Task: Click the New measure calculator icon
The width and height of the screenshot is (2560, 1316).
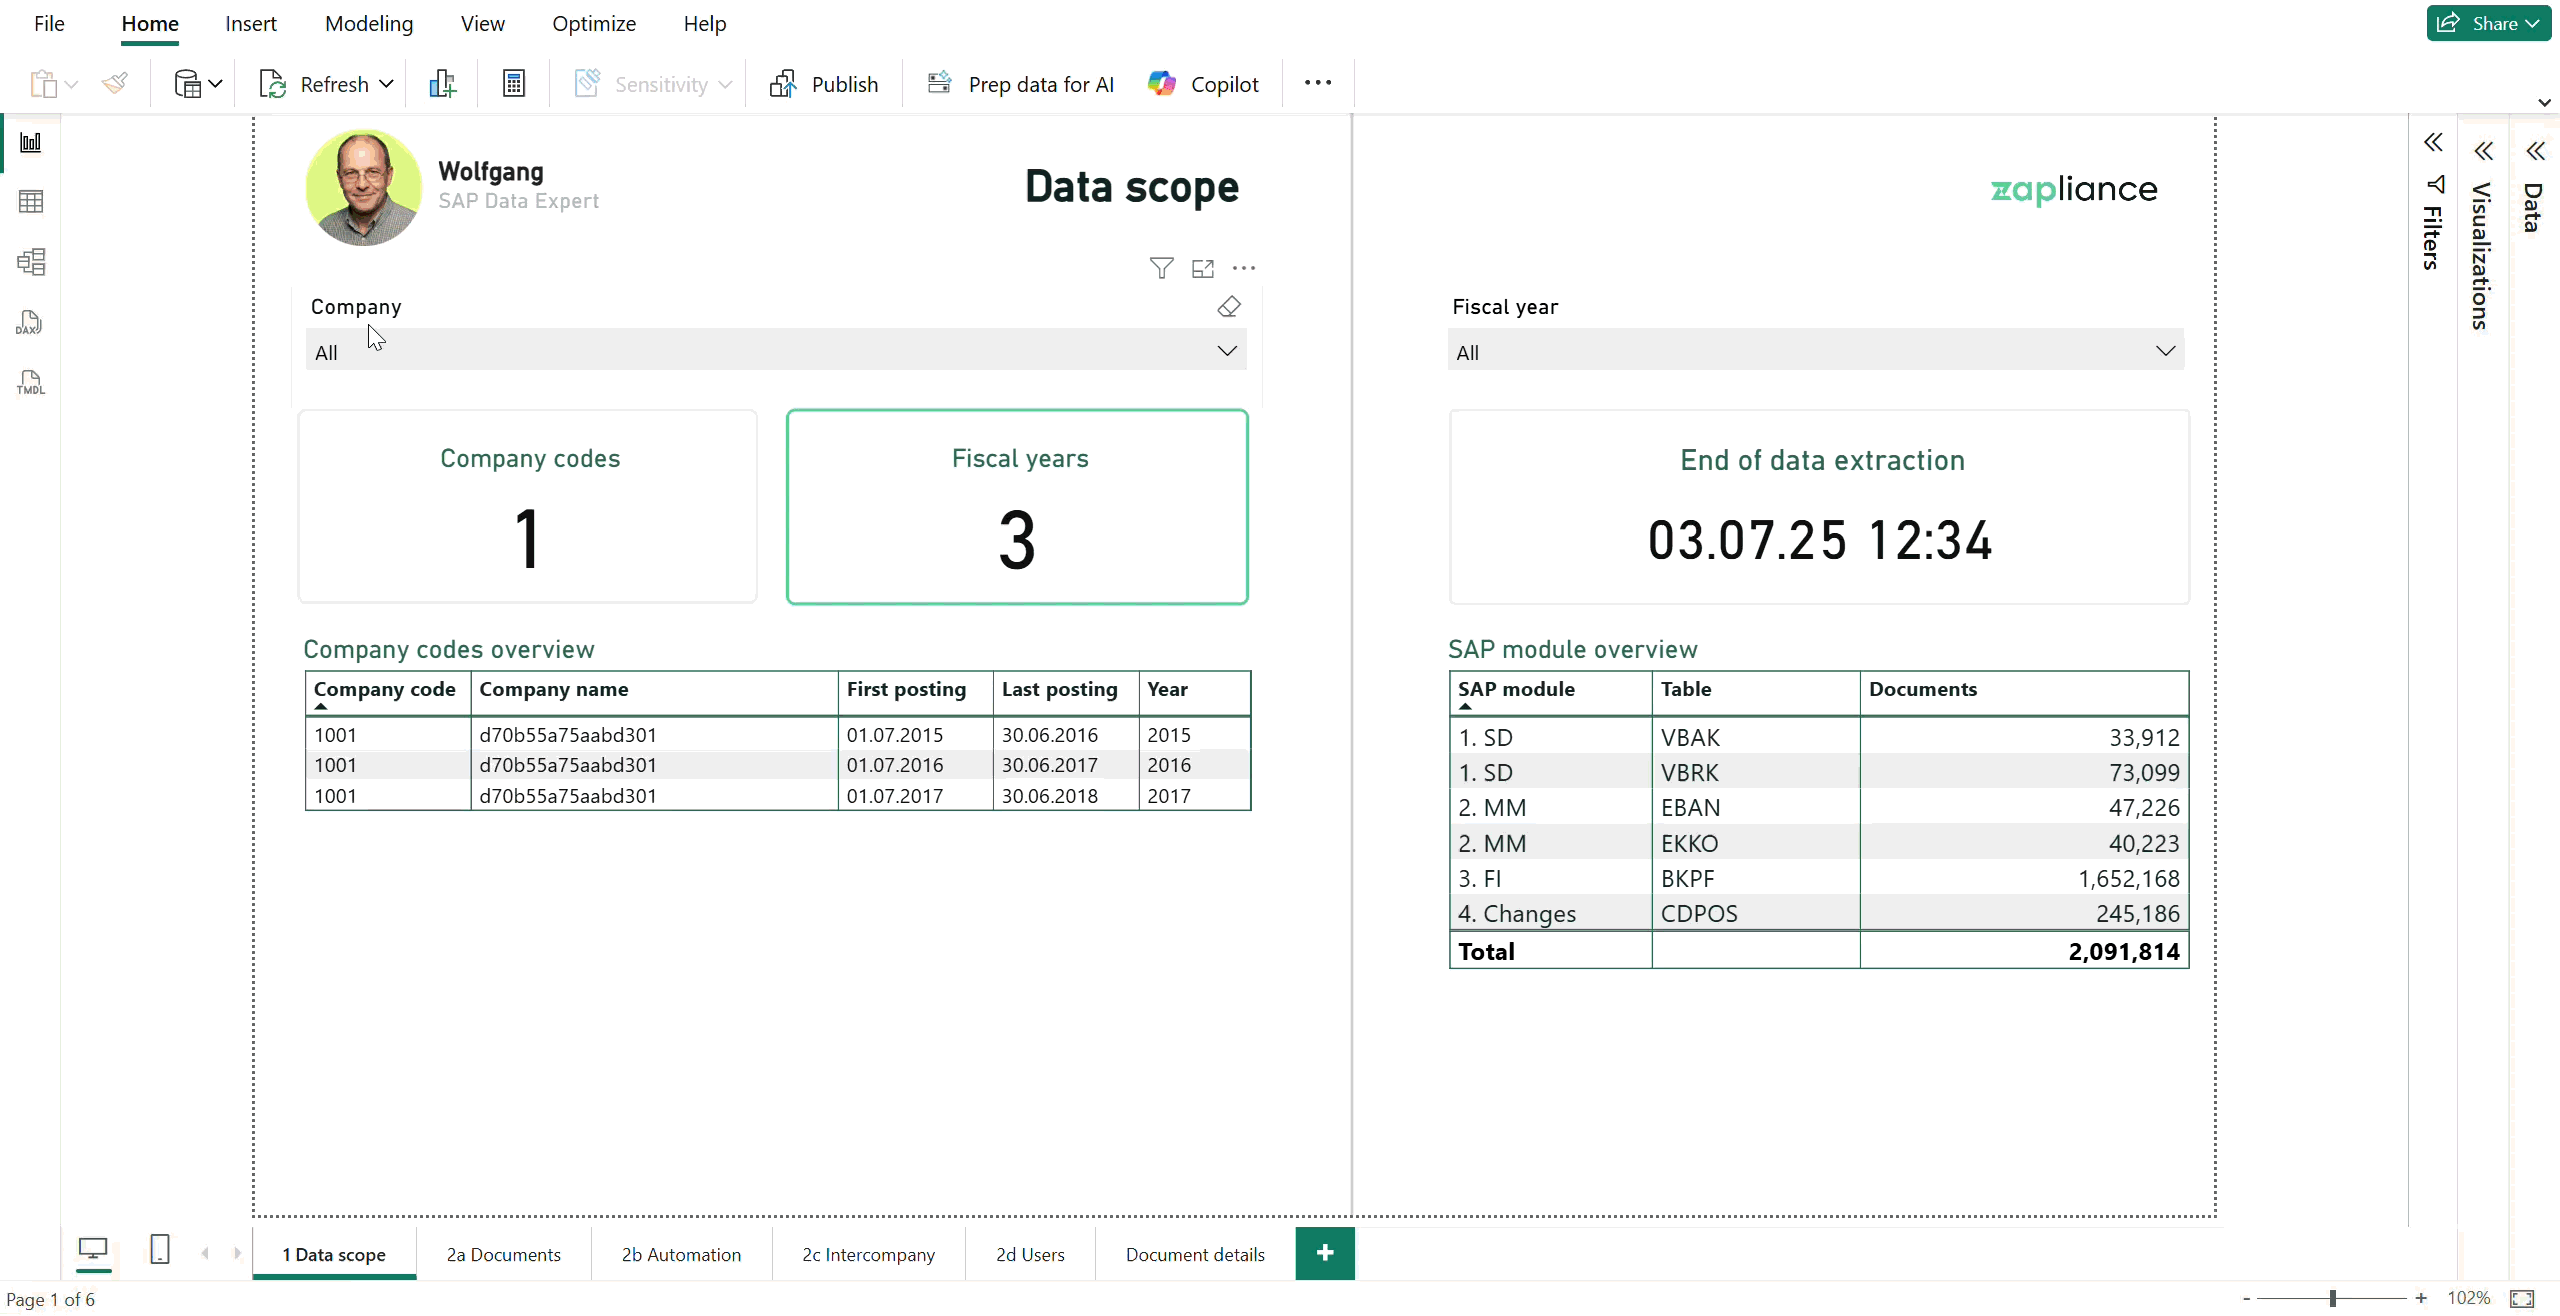Action: [x=514, y=84]
